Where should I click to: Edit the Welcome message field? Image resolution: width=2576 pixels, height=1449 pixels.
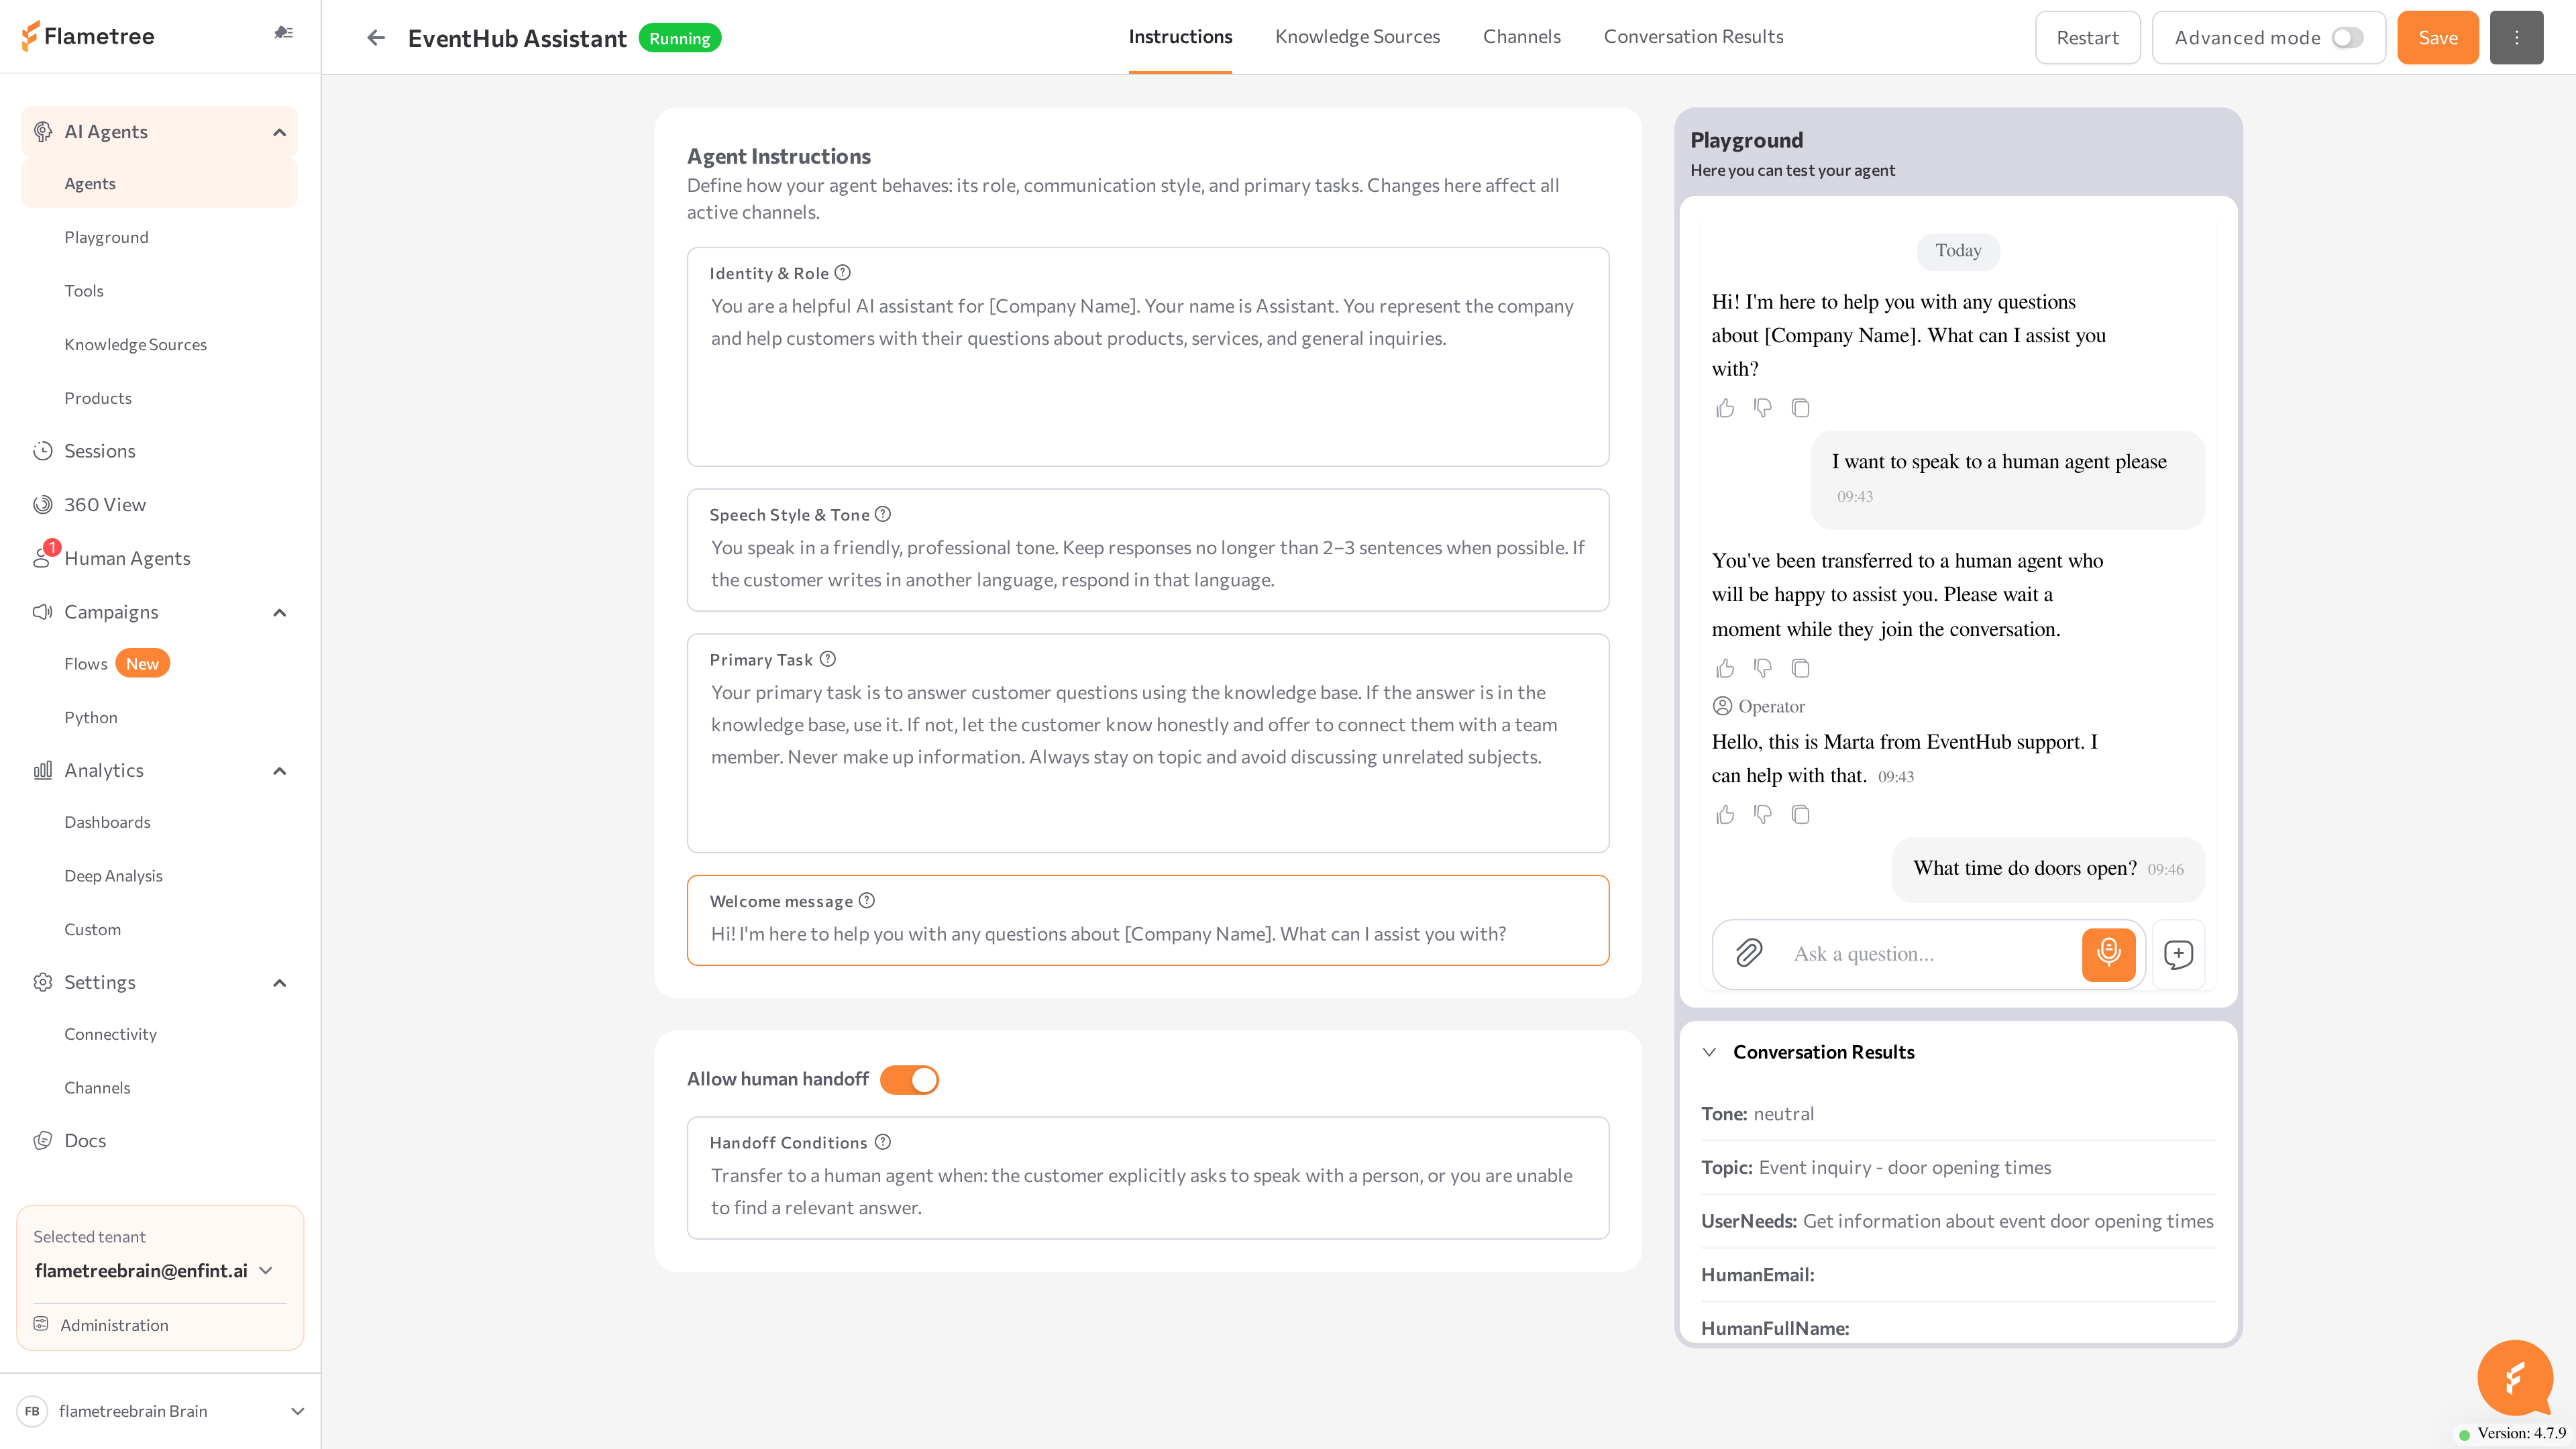click(1147, 920)
